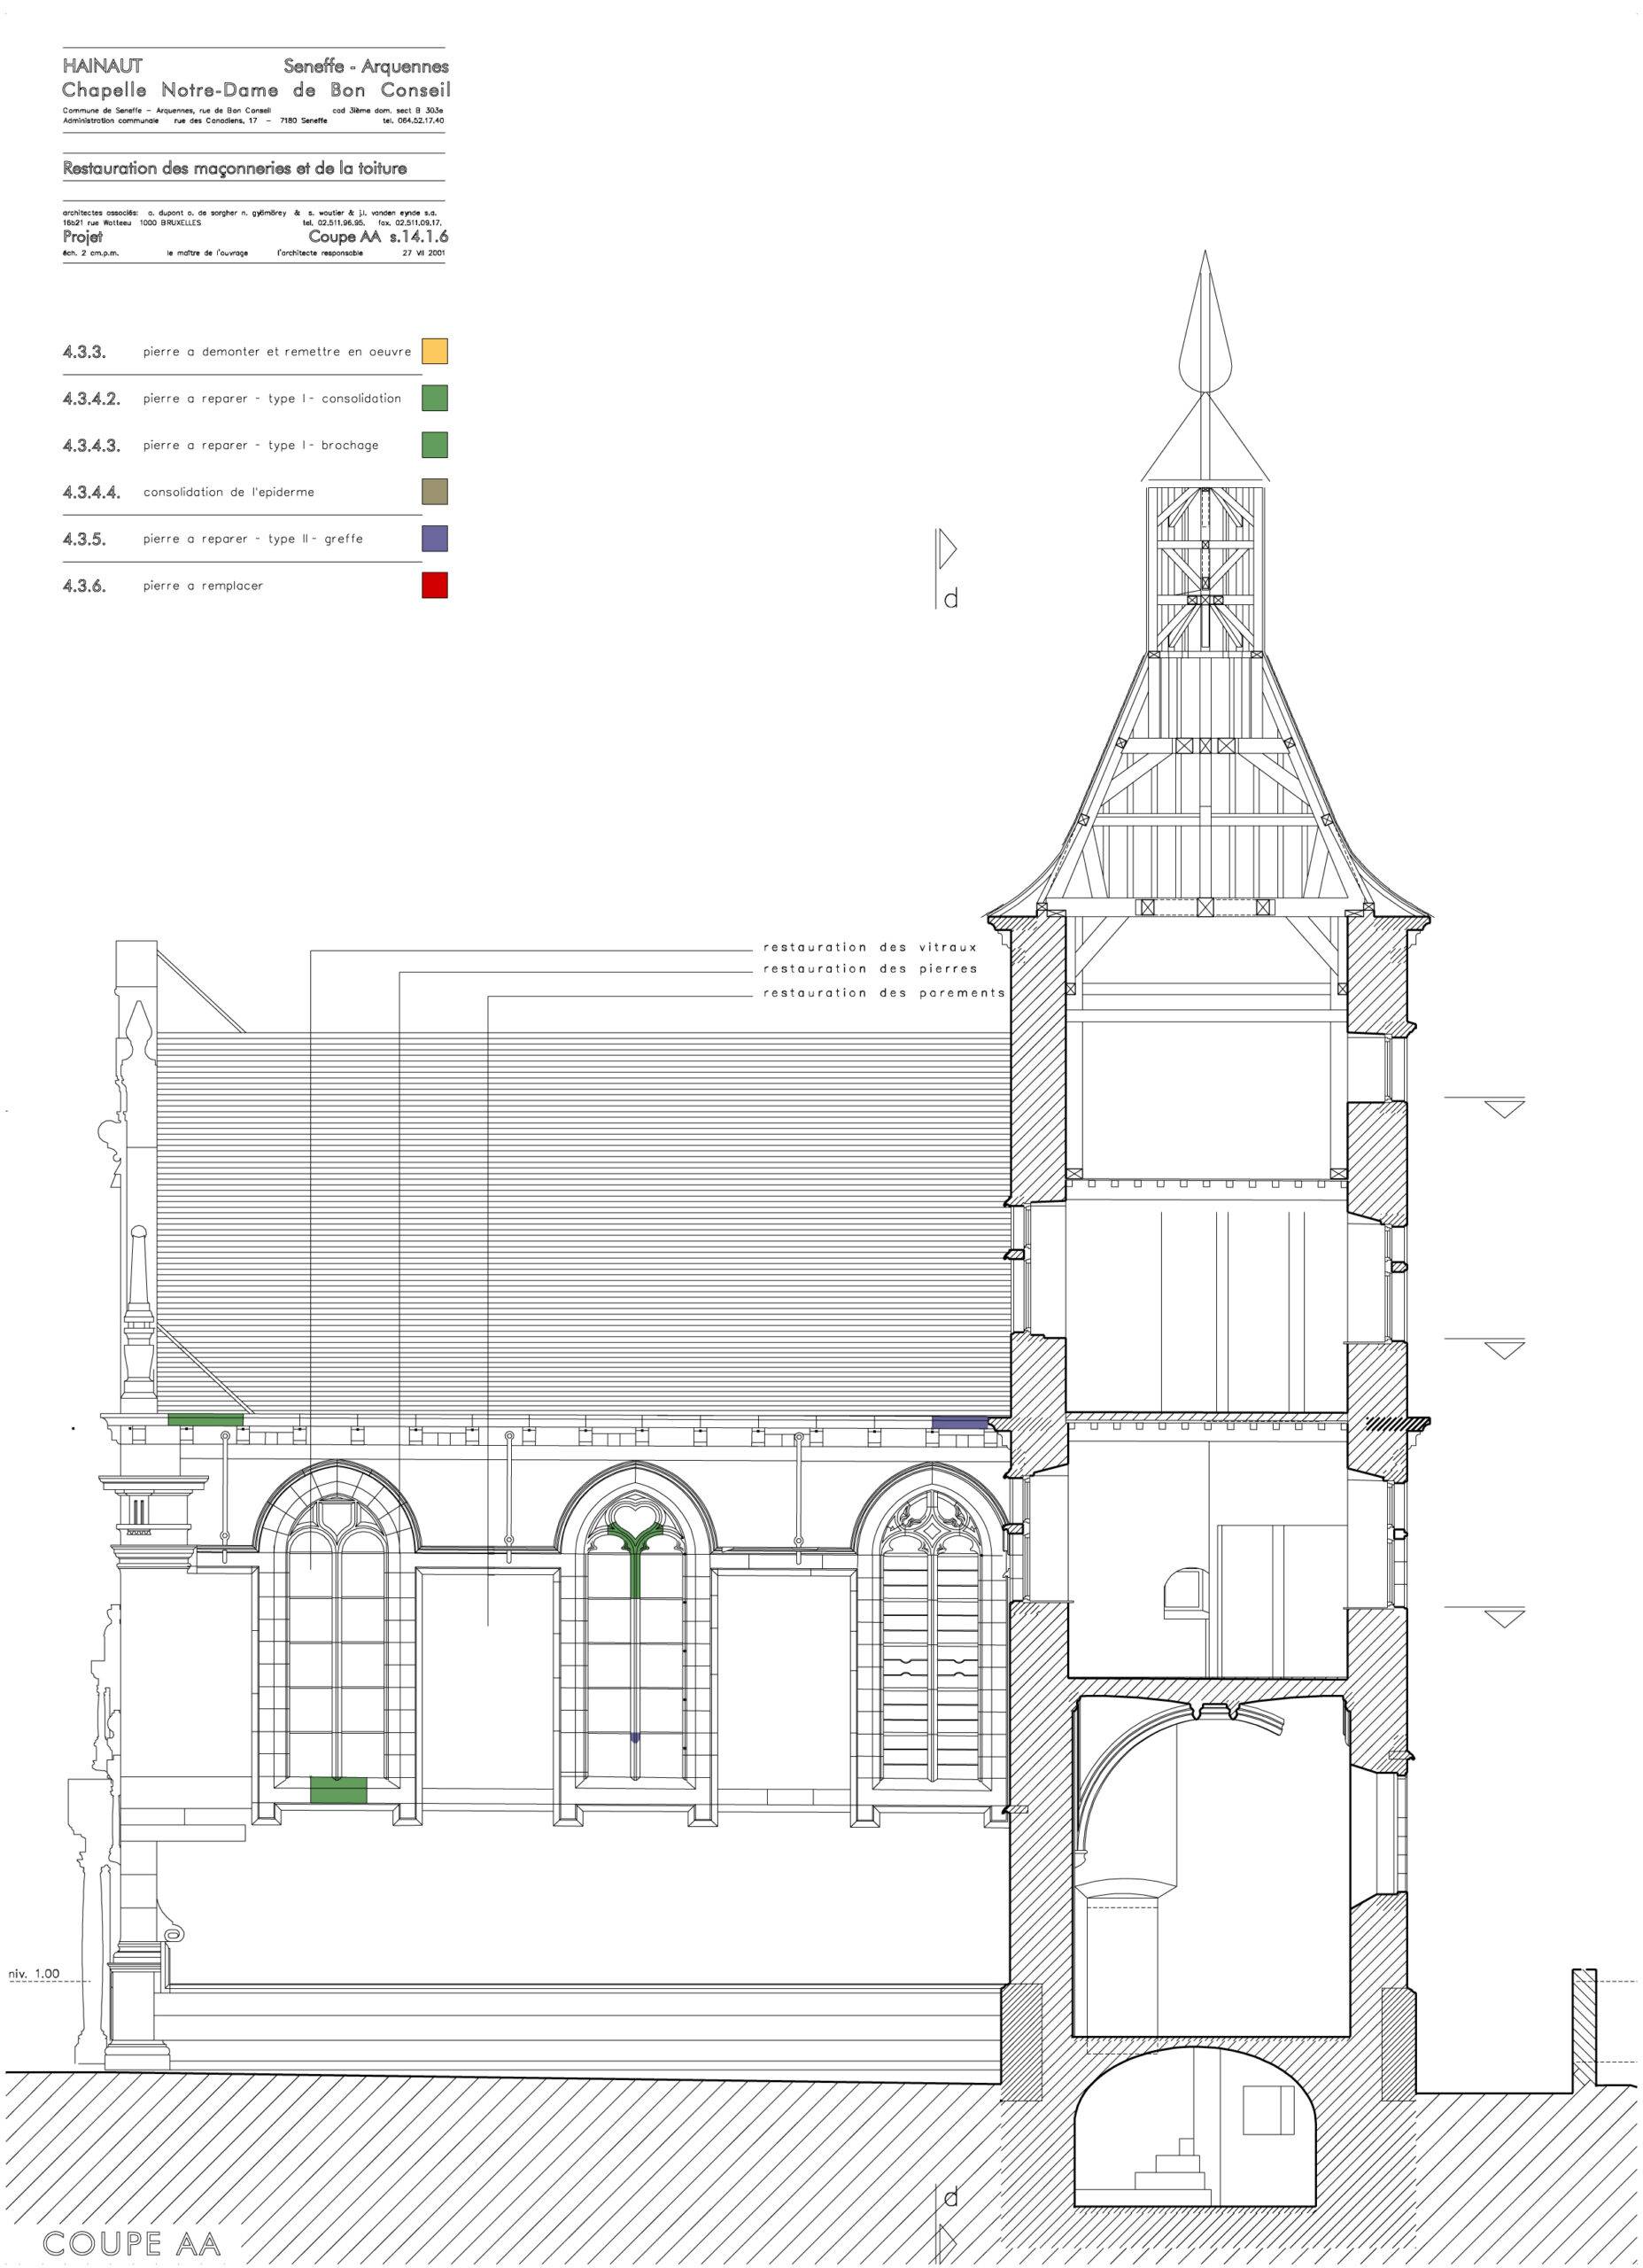Pick the yellow swatch for pierre a demonter

coord(434,351)
